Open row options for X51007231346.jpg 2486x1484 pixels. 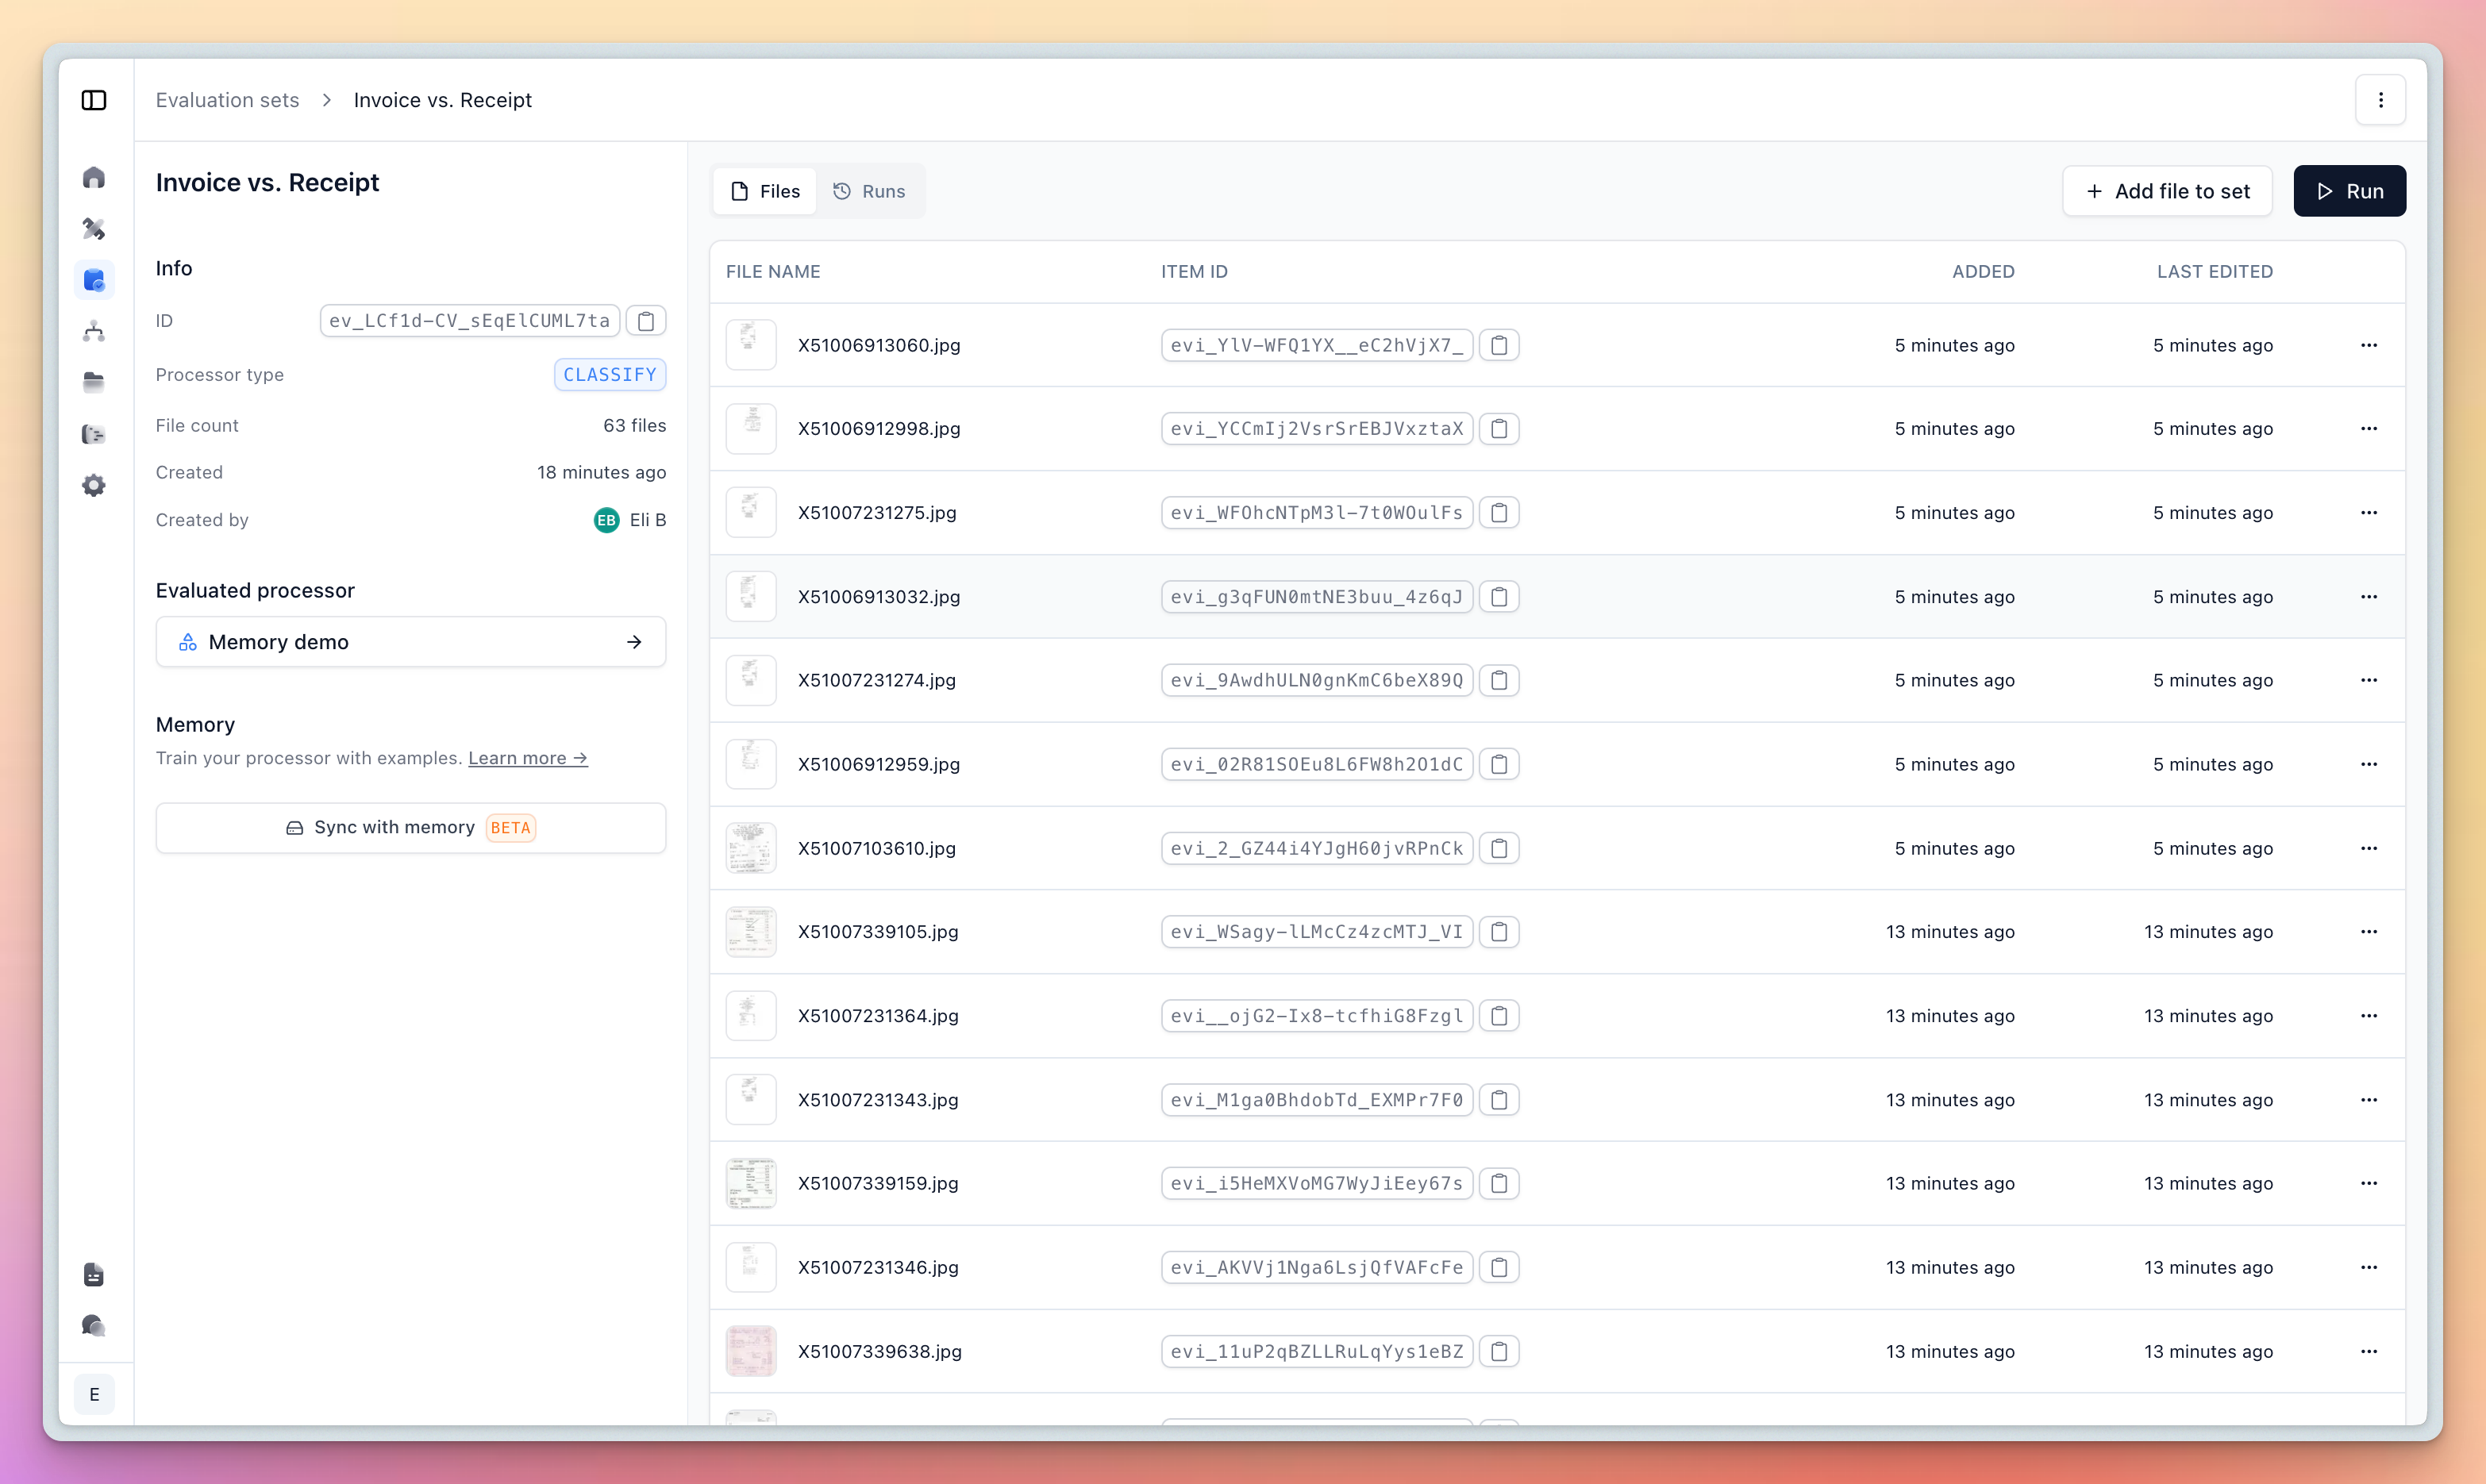[2368, 1267]
